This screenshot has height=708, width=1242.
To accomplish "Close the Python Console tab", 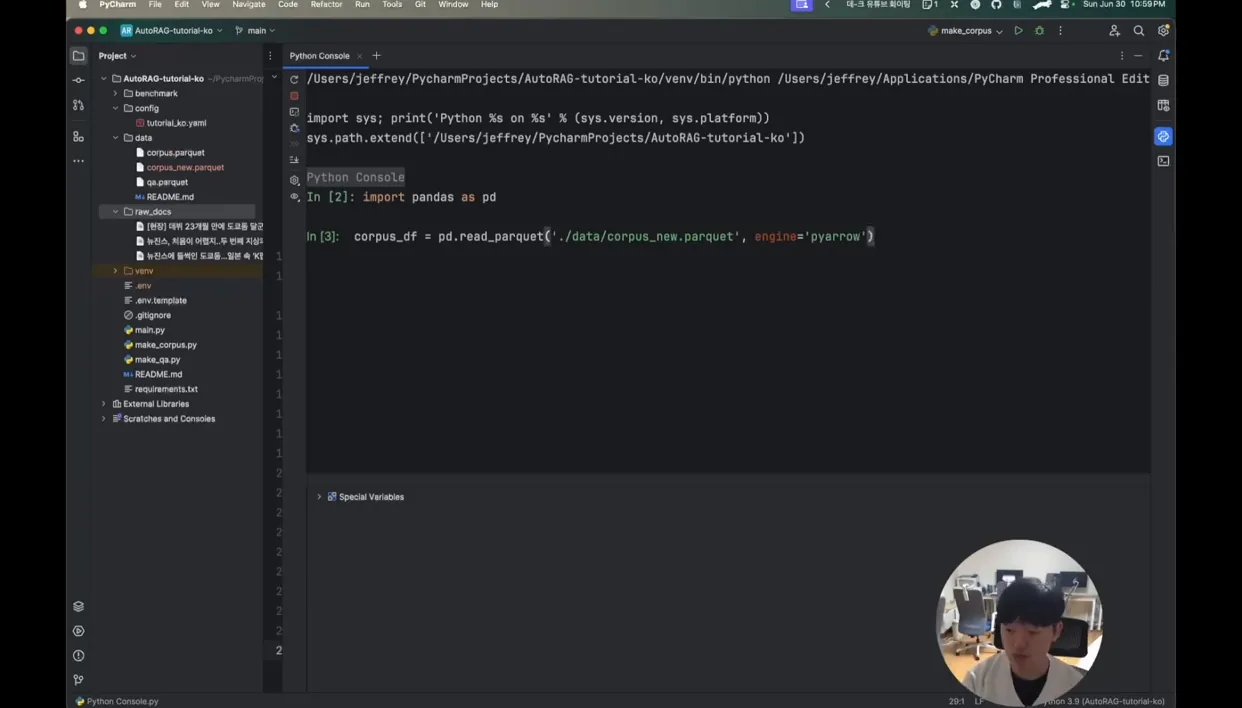I will pyautogui.click(x=360, y=56).
